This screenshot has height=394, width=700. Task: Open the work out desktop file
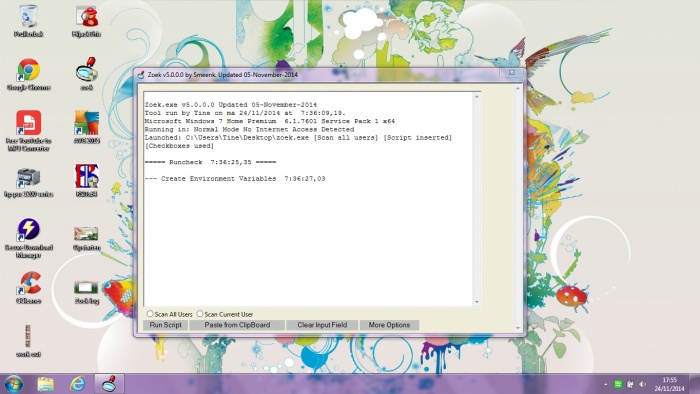[28, 340]
